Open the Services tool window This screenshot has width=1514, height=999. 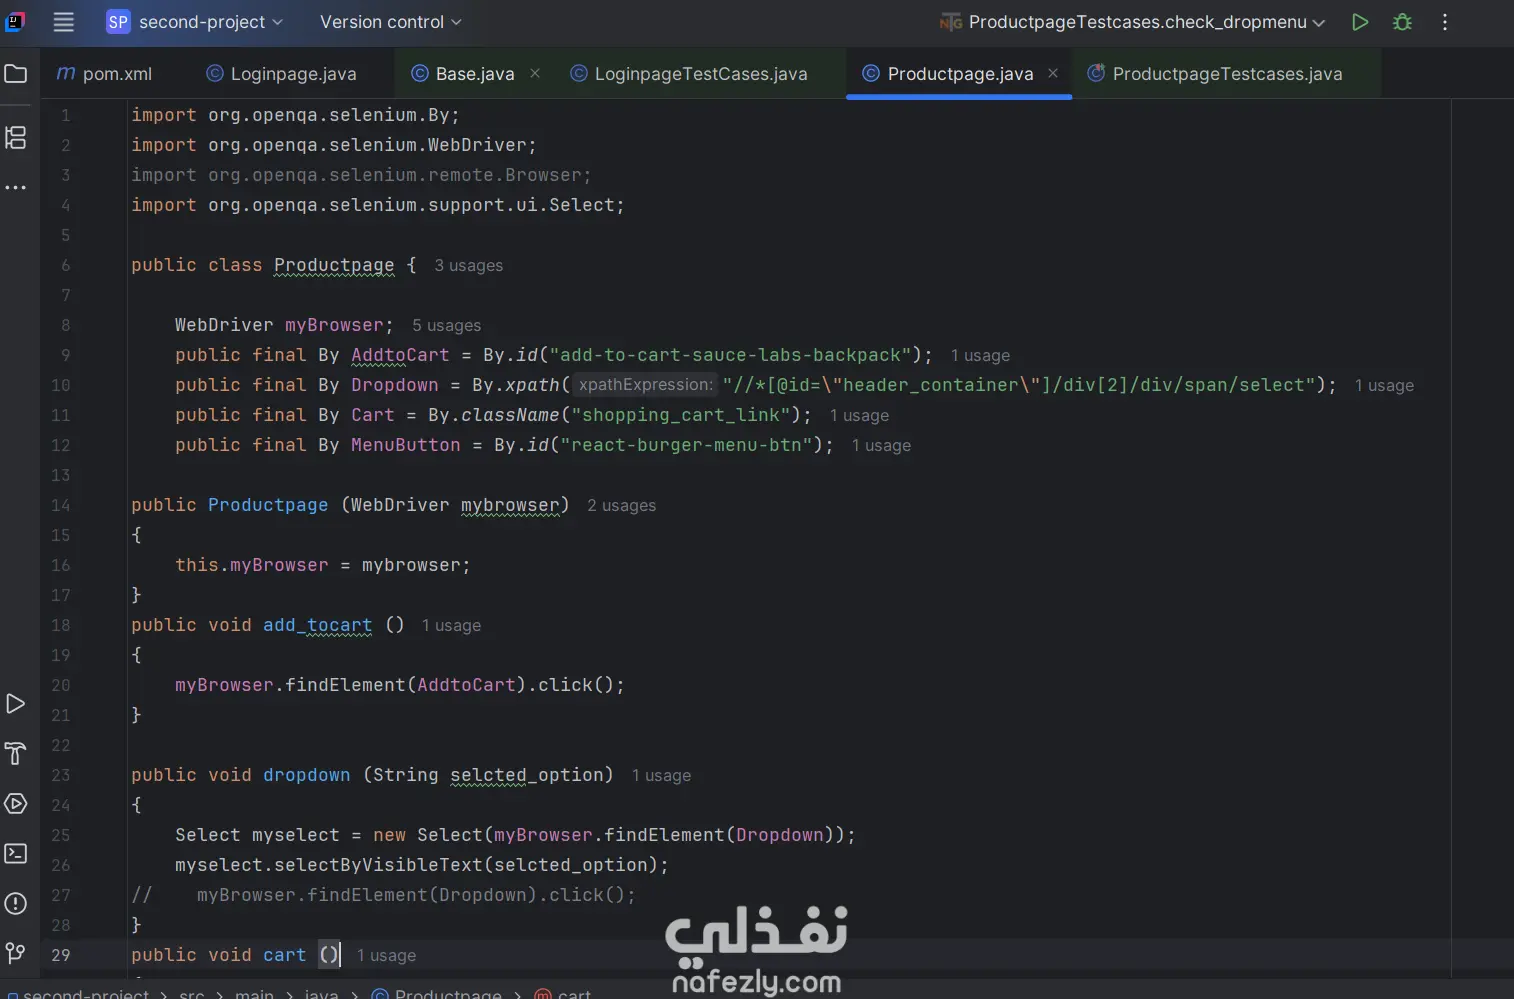click(16, 803)
